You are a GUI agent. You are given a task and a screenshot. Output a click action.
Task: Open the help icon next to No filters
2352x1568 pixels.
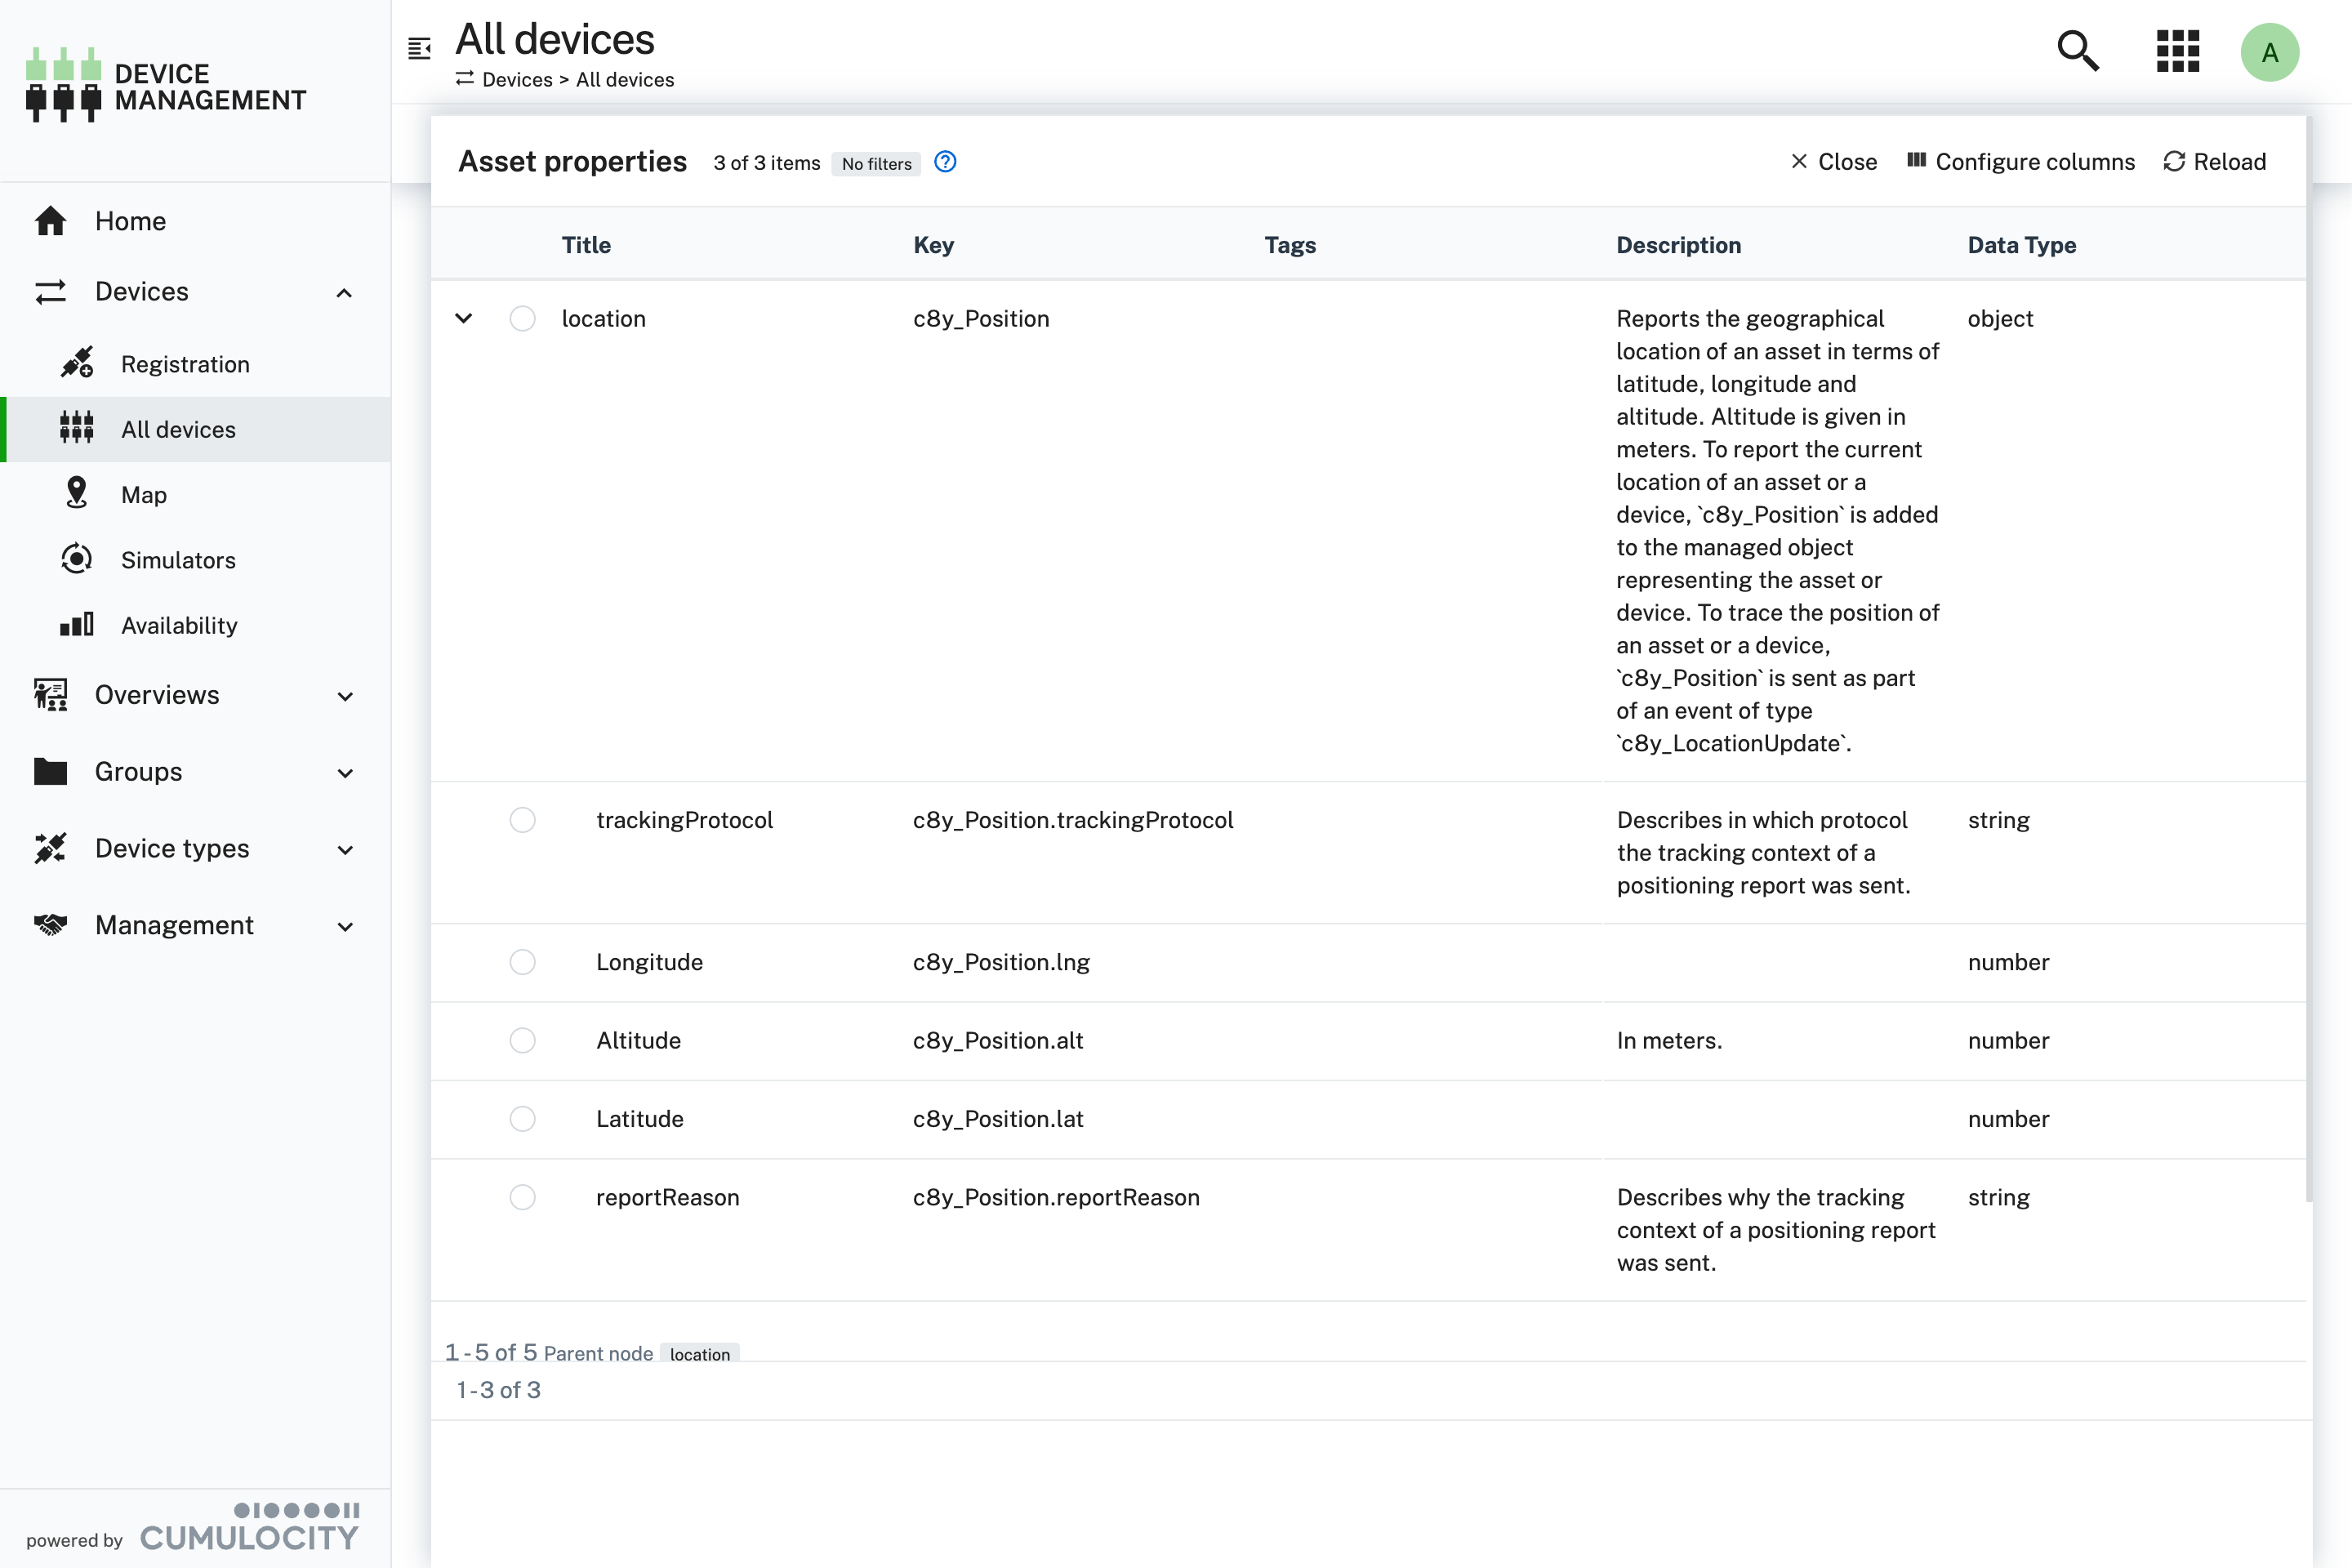pyautogui.click(x=944, y=162)
